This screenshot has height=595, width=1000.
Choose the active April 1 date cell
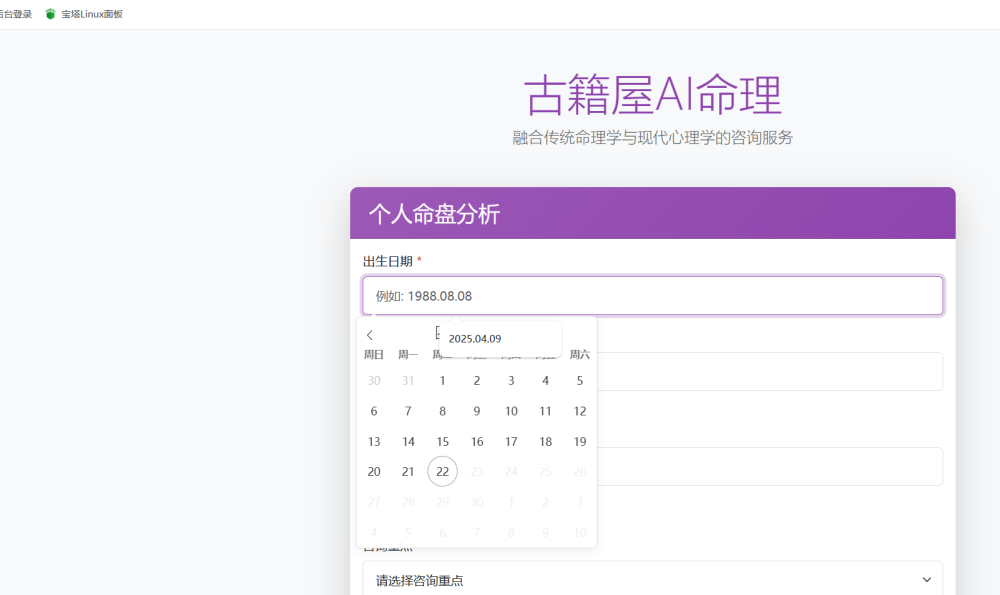tap(443, 380)
